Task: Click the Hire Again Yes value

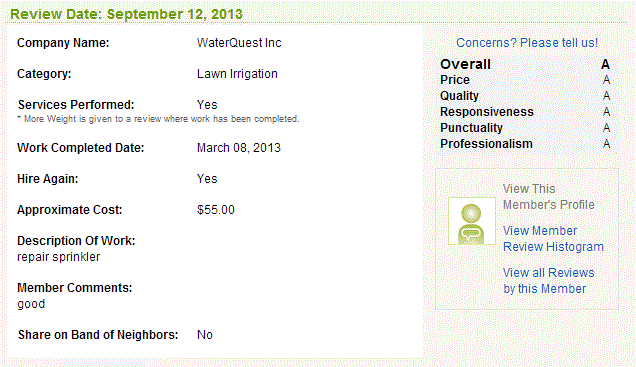Action: [207, 178]
